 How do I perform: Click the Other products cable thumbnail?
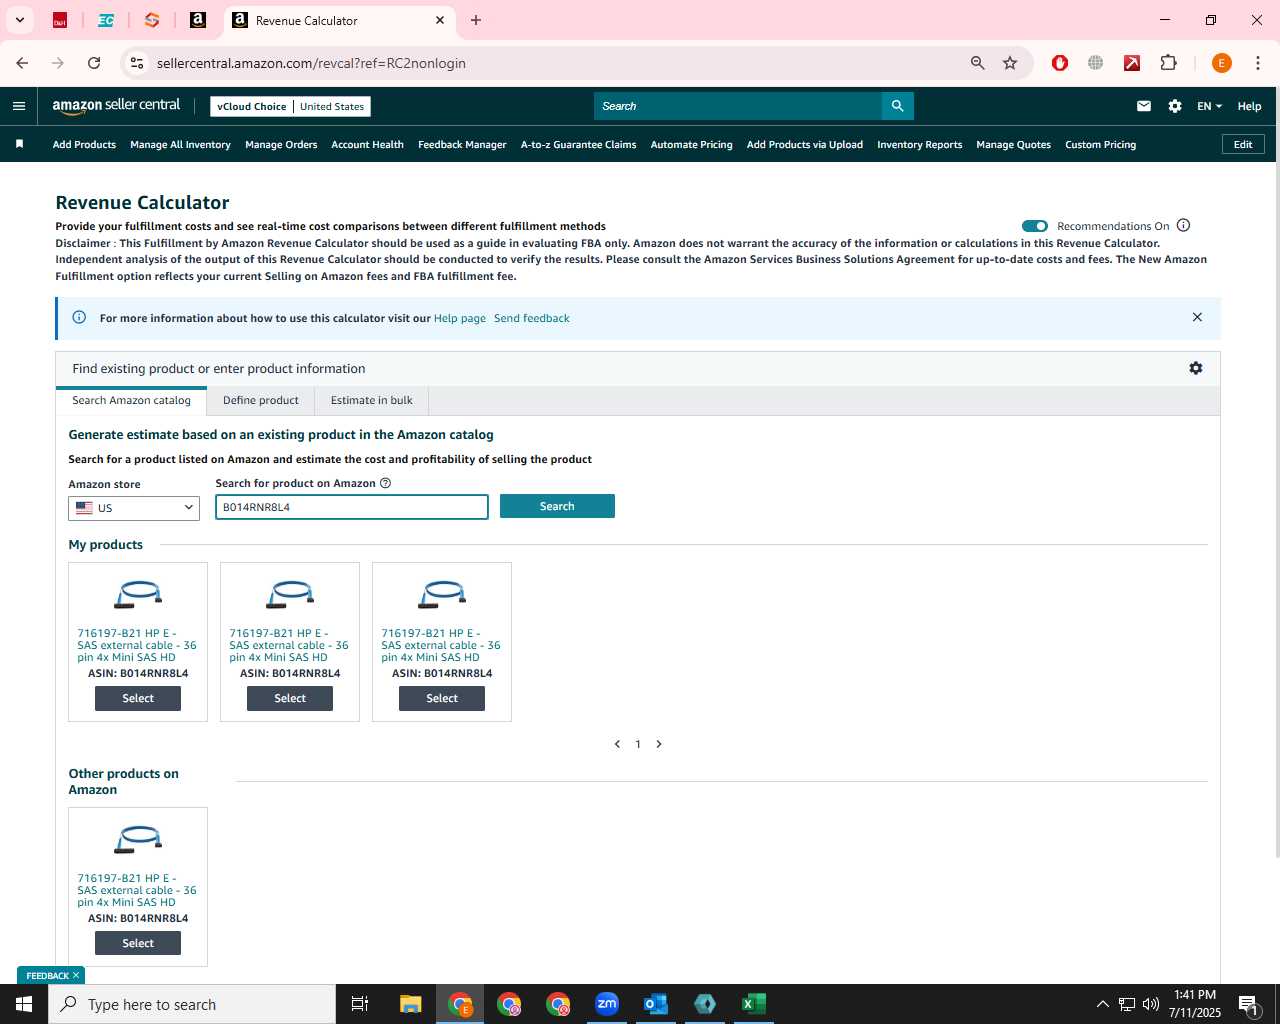point(138,839)
